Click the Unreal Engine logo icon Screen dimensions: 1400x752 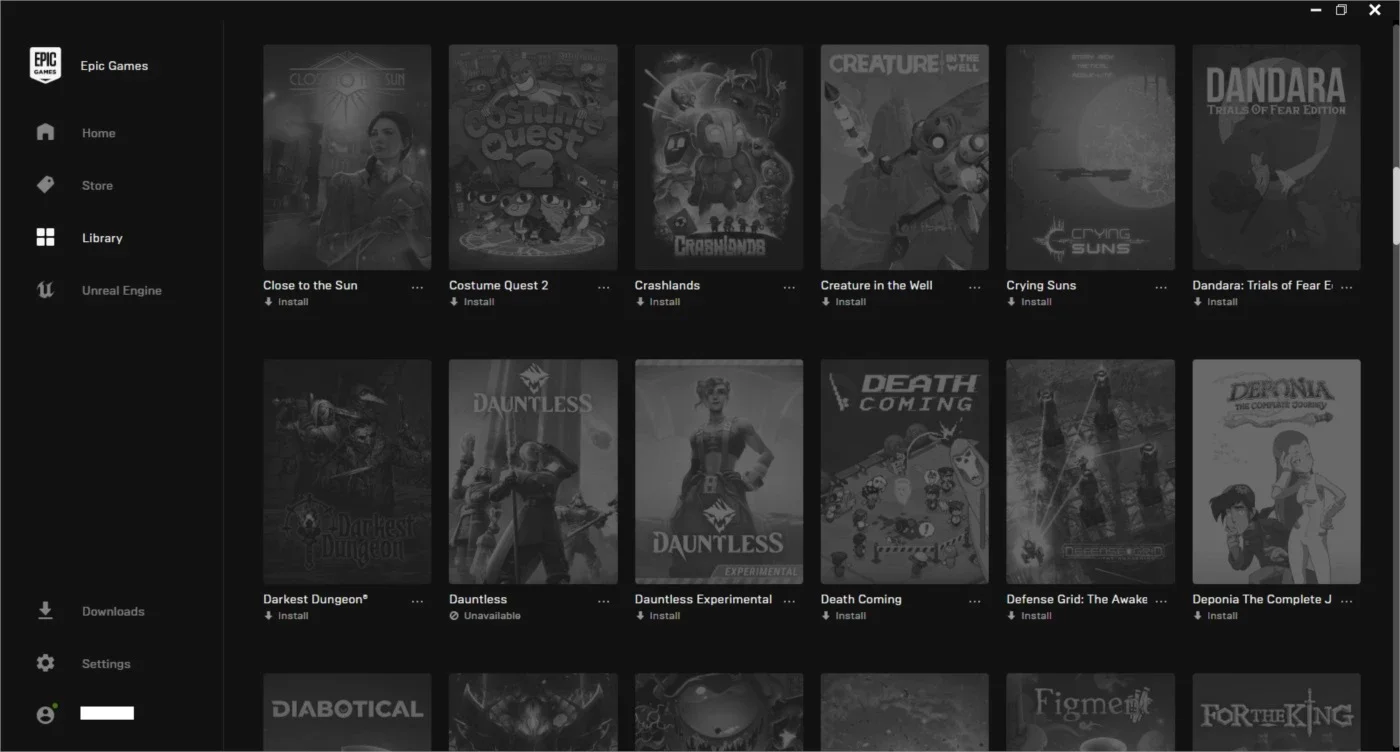45,290
